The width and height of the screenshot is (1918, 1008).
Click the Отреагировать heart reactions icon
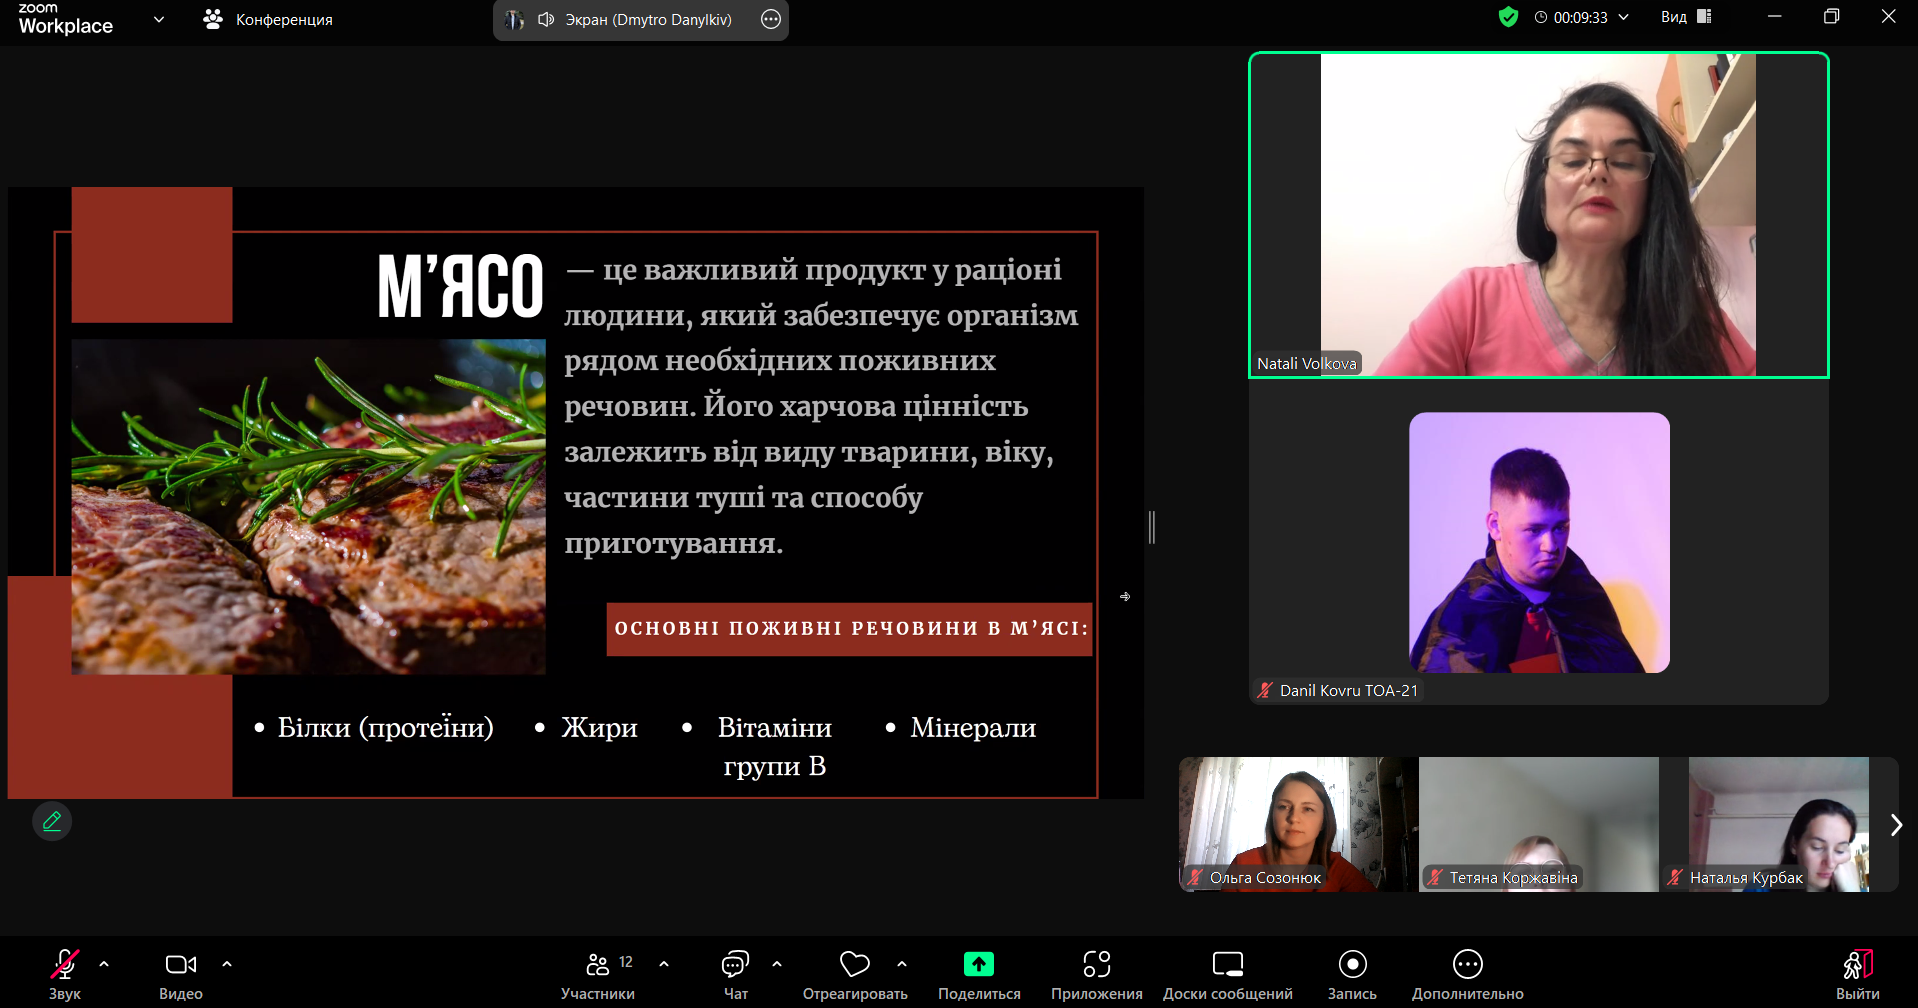click(x=854, y=964)
